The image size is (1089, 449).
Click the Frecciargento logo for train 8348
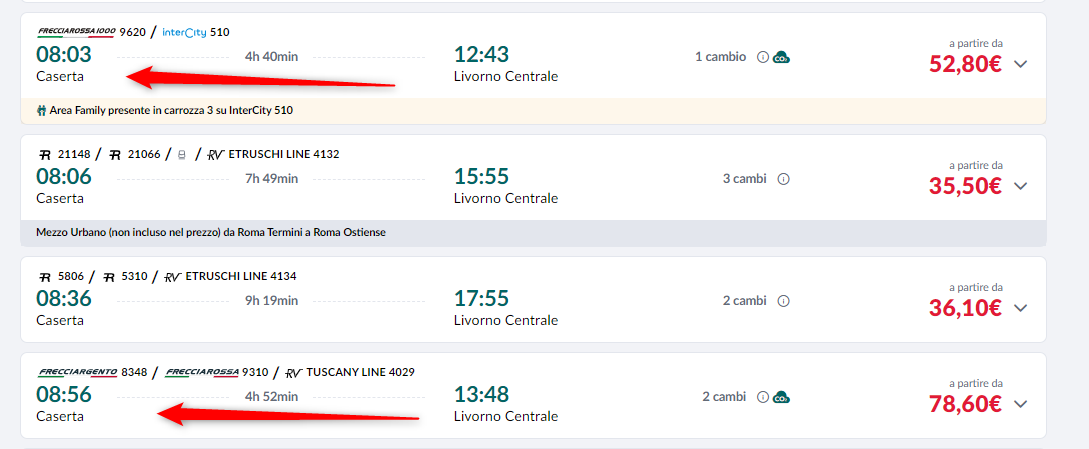(x=77, y=372)
